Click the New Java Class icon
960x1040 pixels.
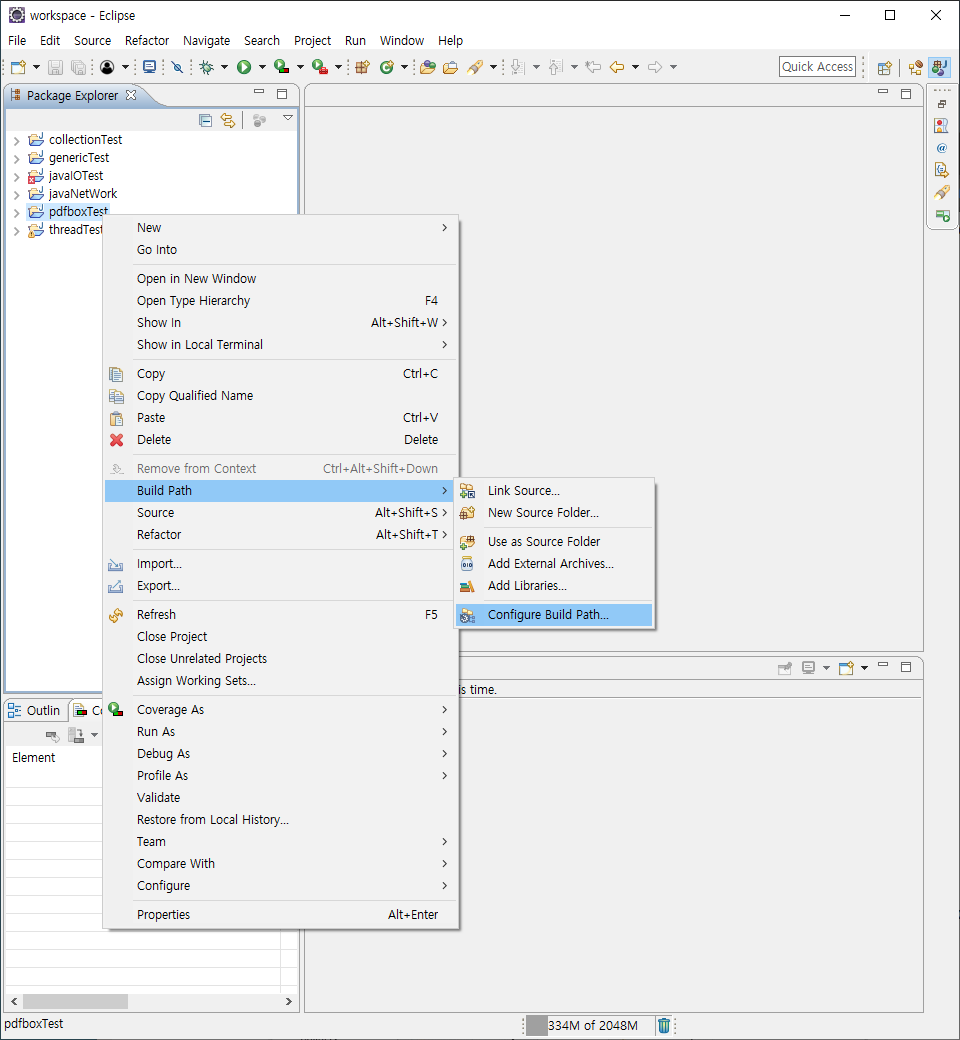(x=387, y=67)
